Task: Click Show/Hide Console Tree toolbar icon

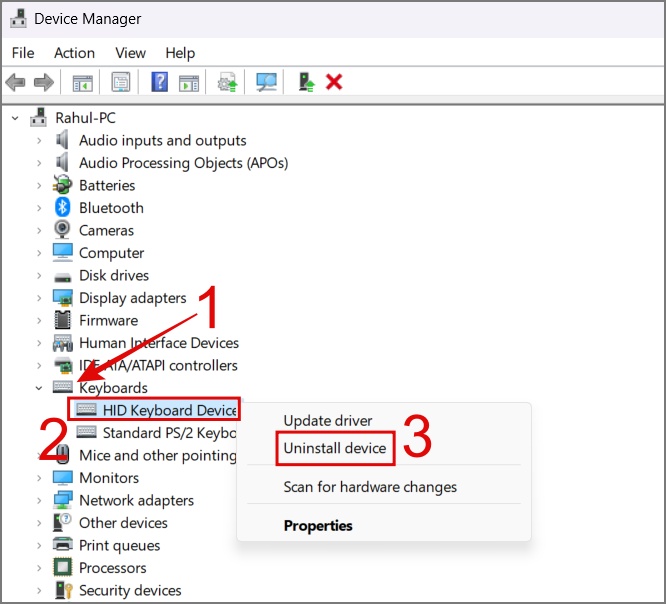Action: [x=82, y=82]
